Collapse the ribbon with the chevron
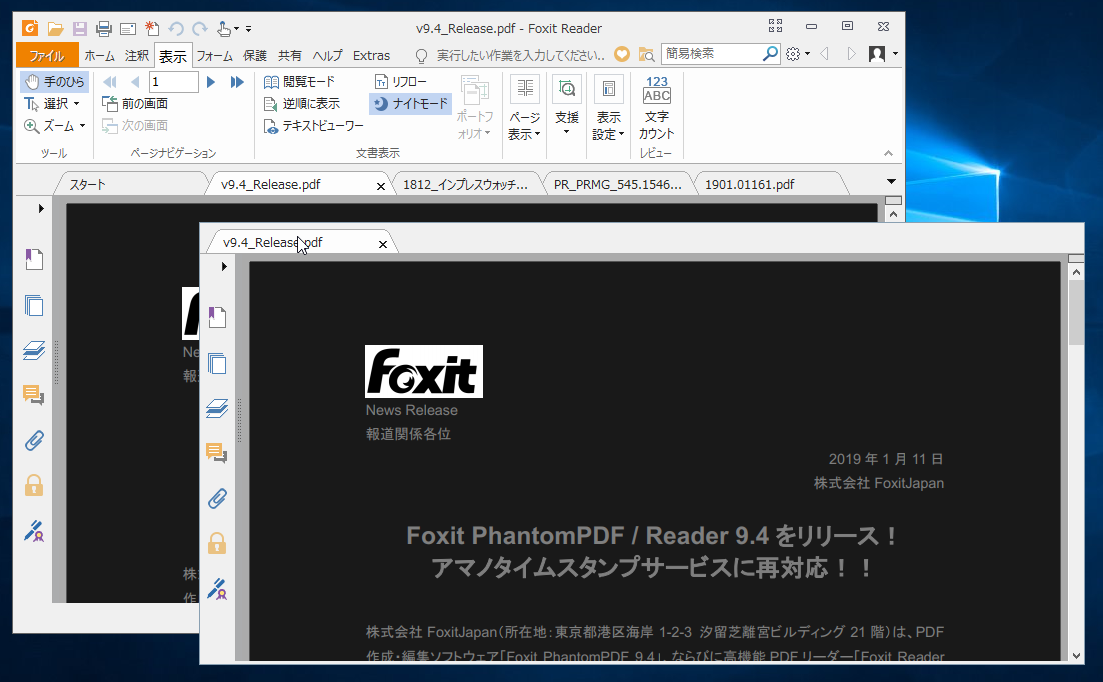1103x682 pixels. pyautogui.click(x=888, y=153)
